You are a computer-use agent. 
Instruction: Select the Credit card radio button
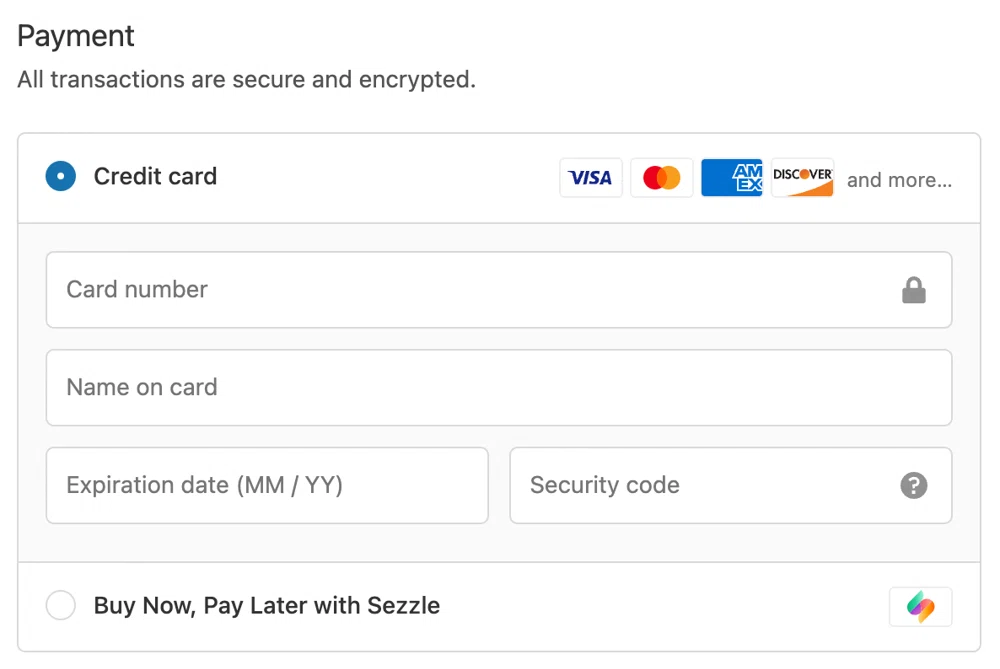pyautogui.click(x=61, y=177)
